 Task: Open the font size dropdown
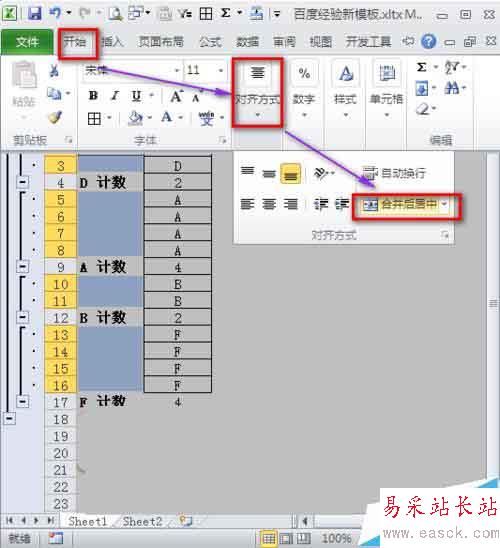click(x=221, y=70)
